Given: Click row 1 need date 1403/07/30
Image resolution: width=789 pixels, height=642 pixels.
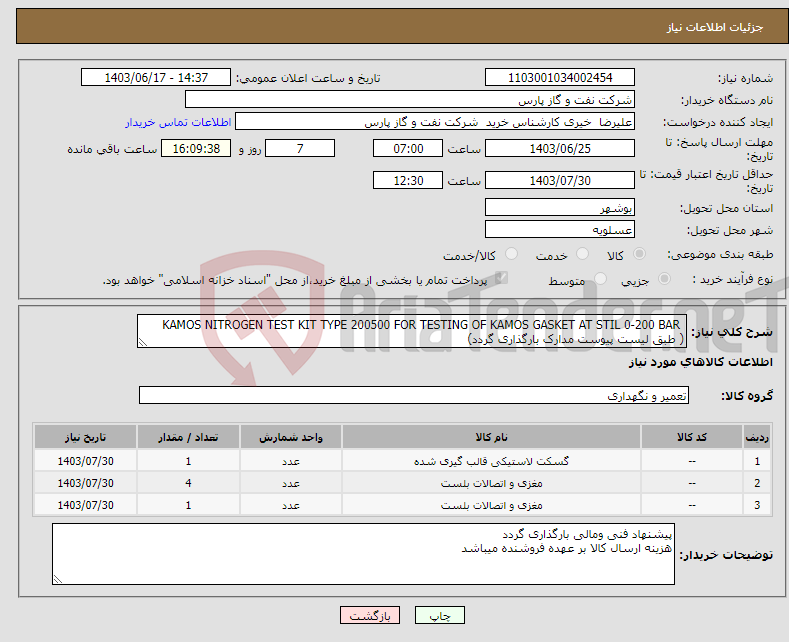Looking at the screenshot, I should point(85,461).
